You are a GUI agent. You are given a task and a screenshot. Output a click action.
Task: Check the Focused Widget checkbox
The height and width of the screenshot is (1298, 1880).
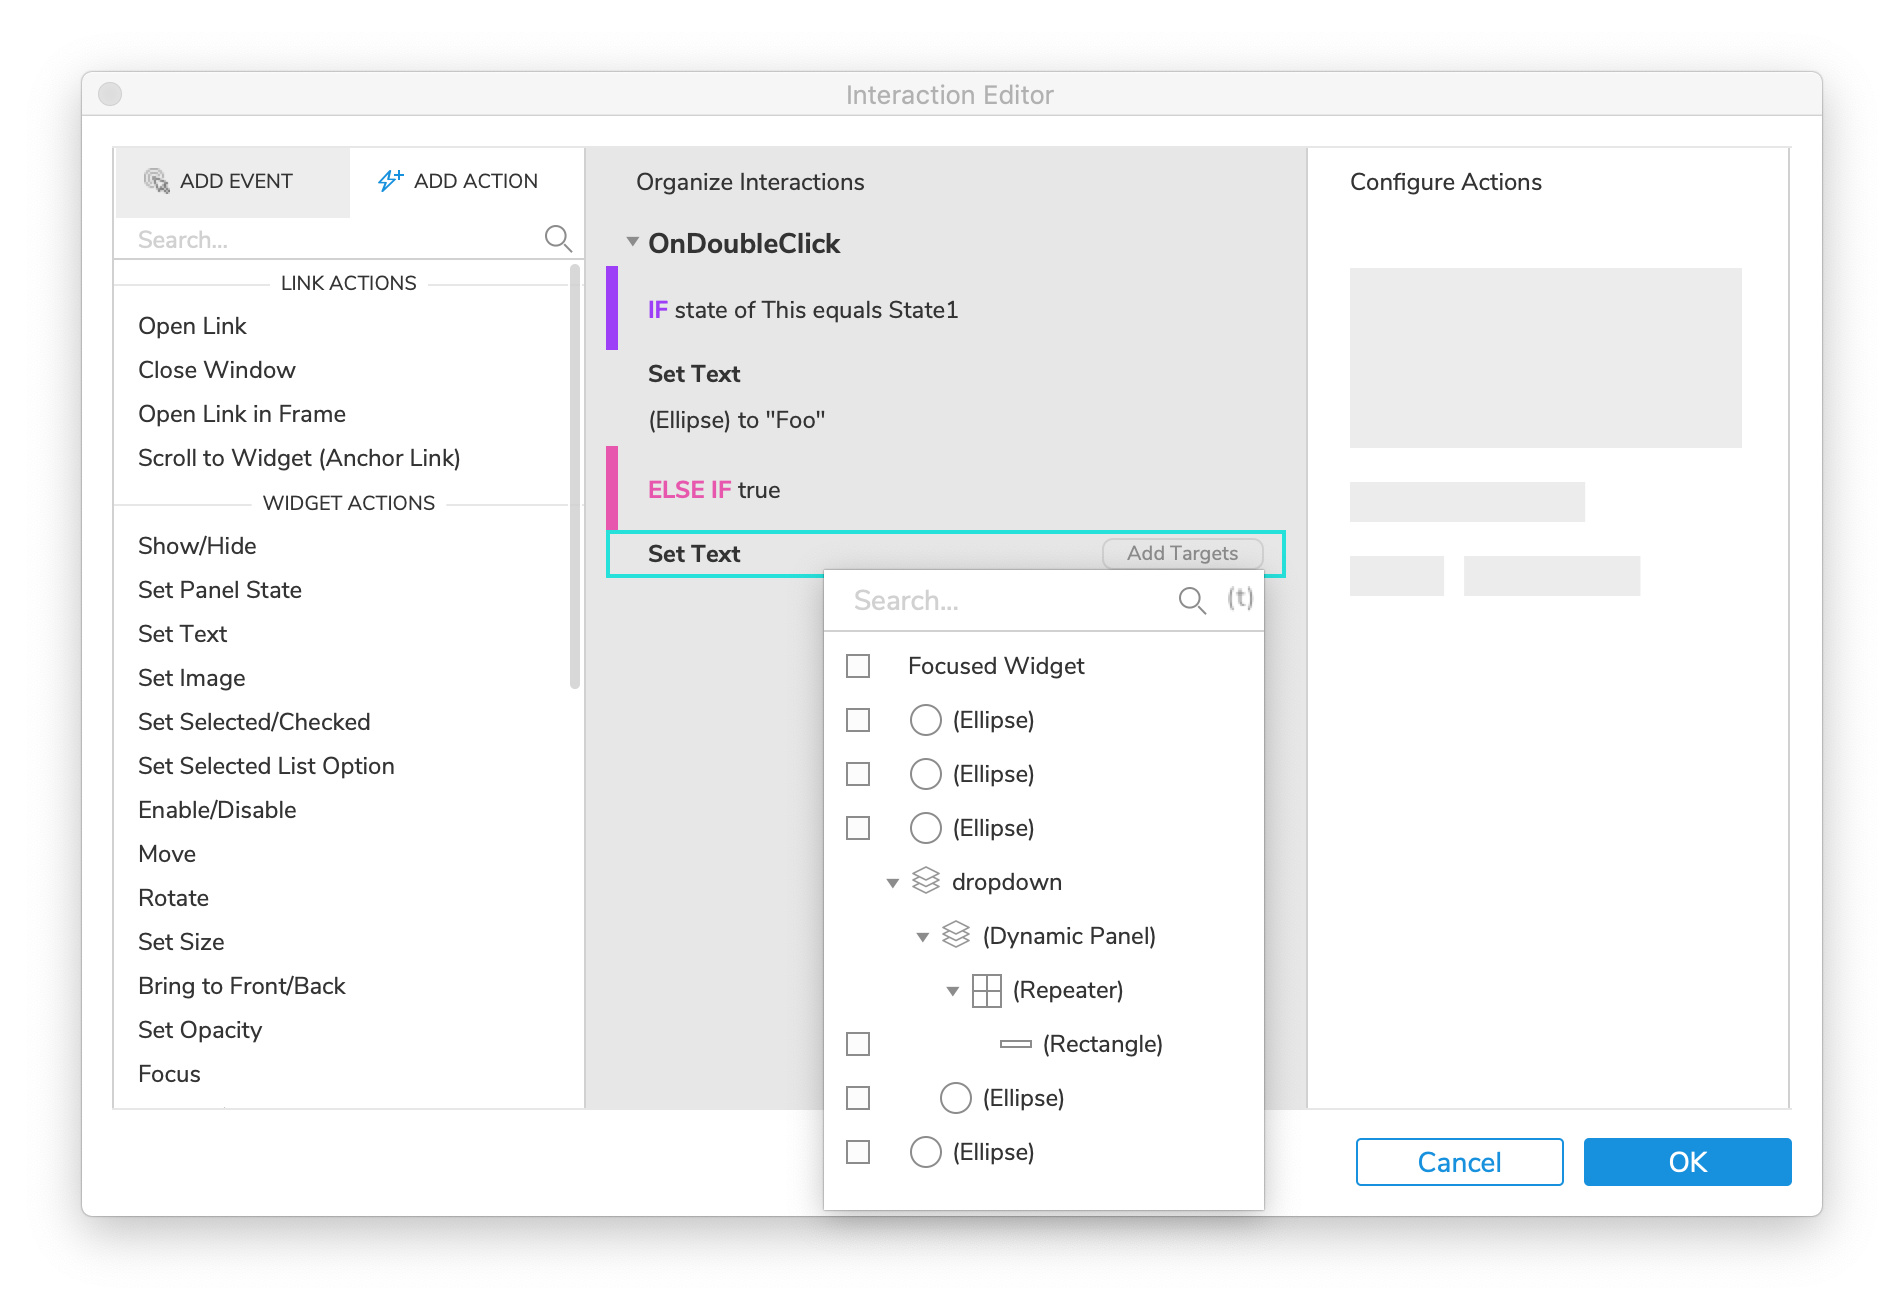857,664
